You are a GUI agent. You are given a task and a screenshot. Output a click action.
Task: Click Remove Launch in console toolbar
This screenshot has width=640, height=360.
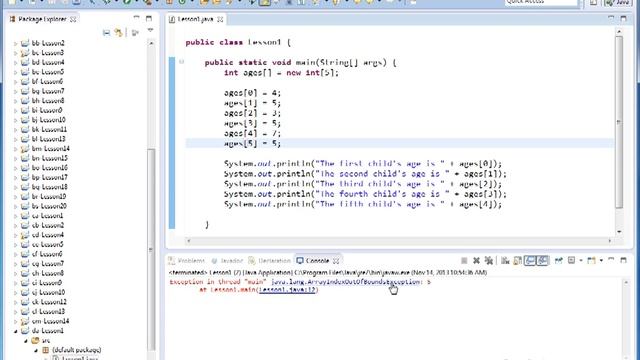tap(476, 260)
